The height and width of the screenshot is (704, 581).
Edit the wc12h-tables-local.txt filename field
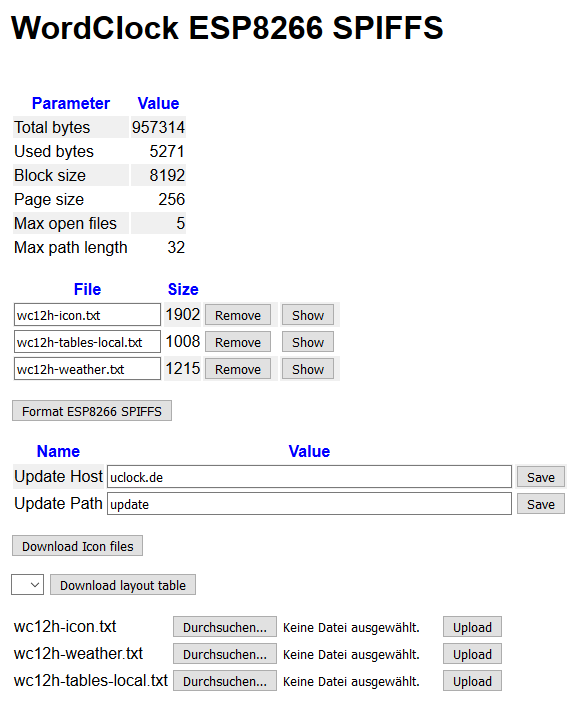click(87, 342)
